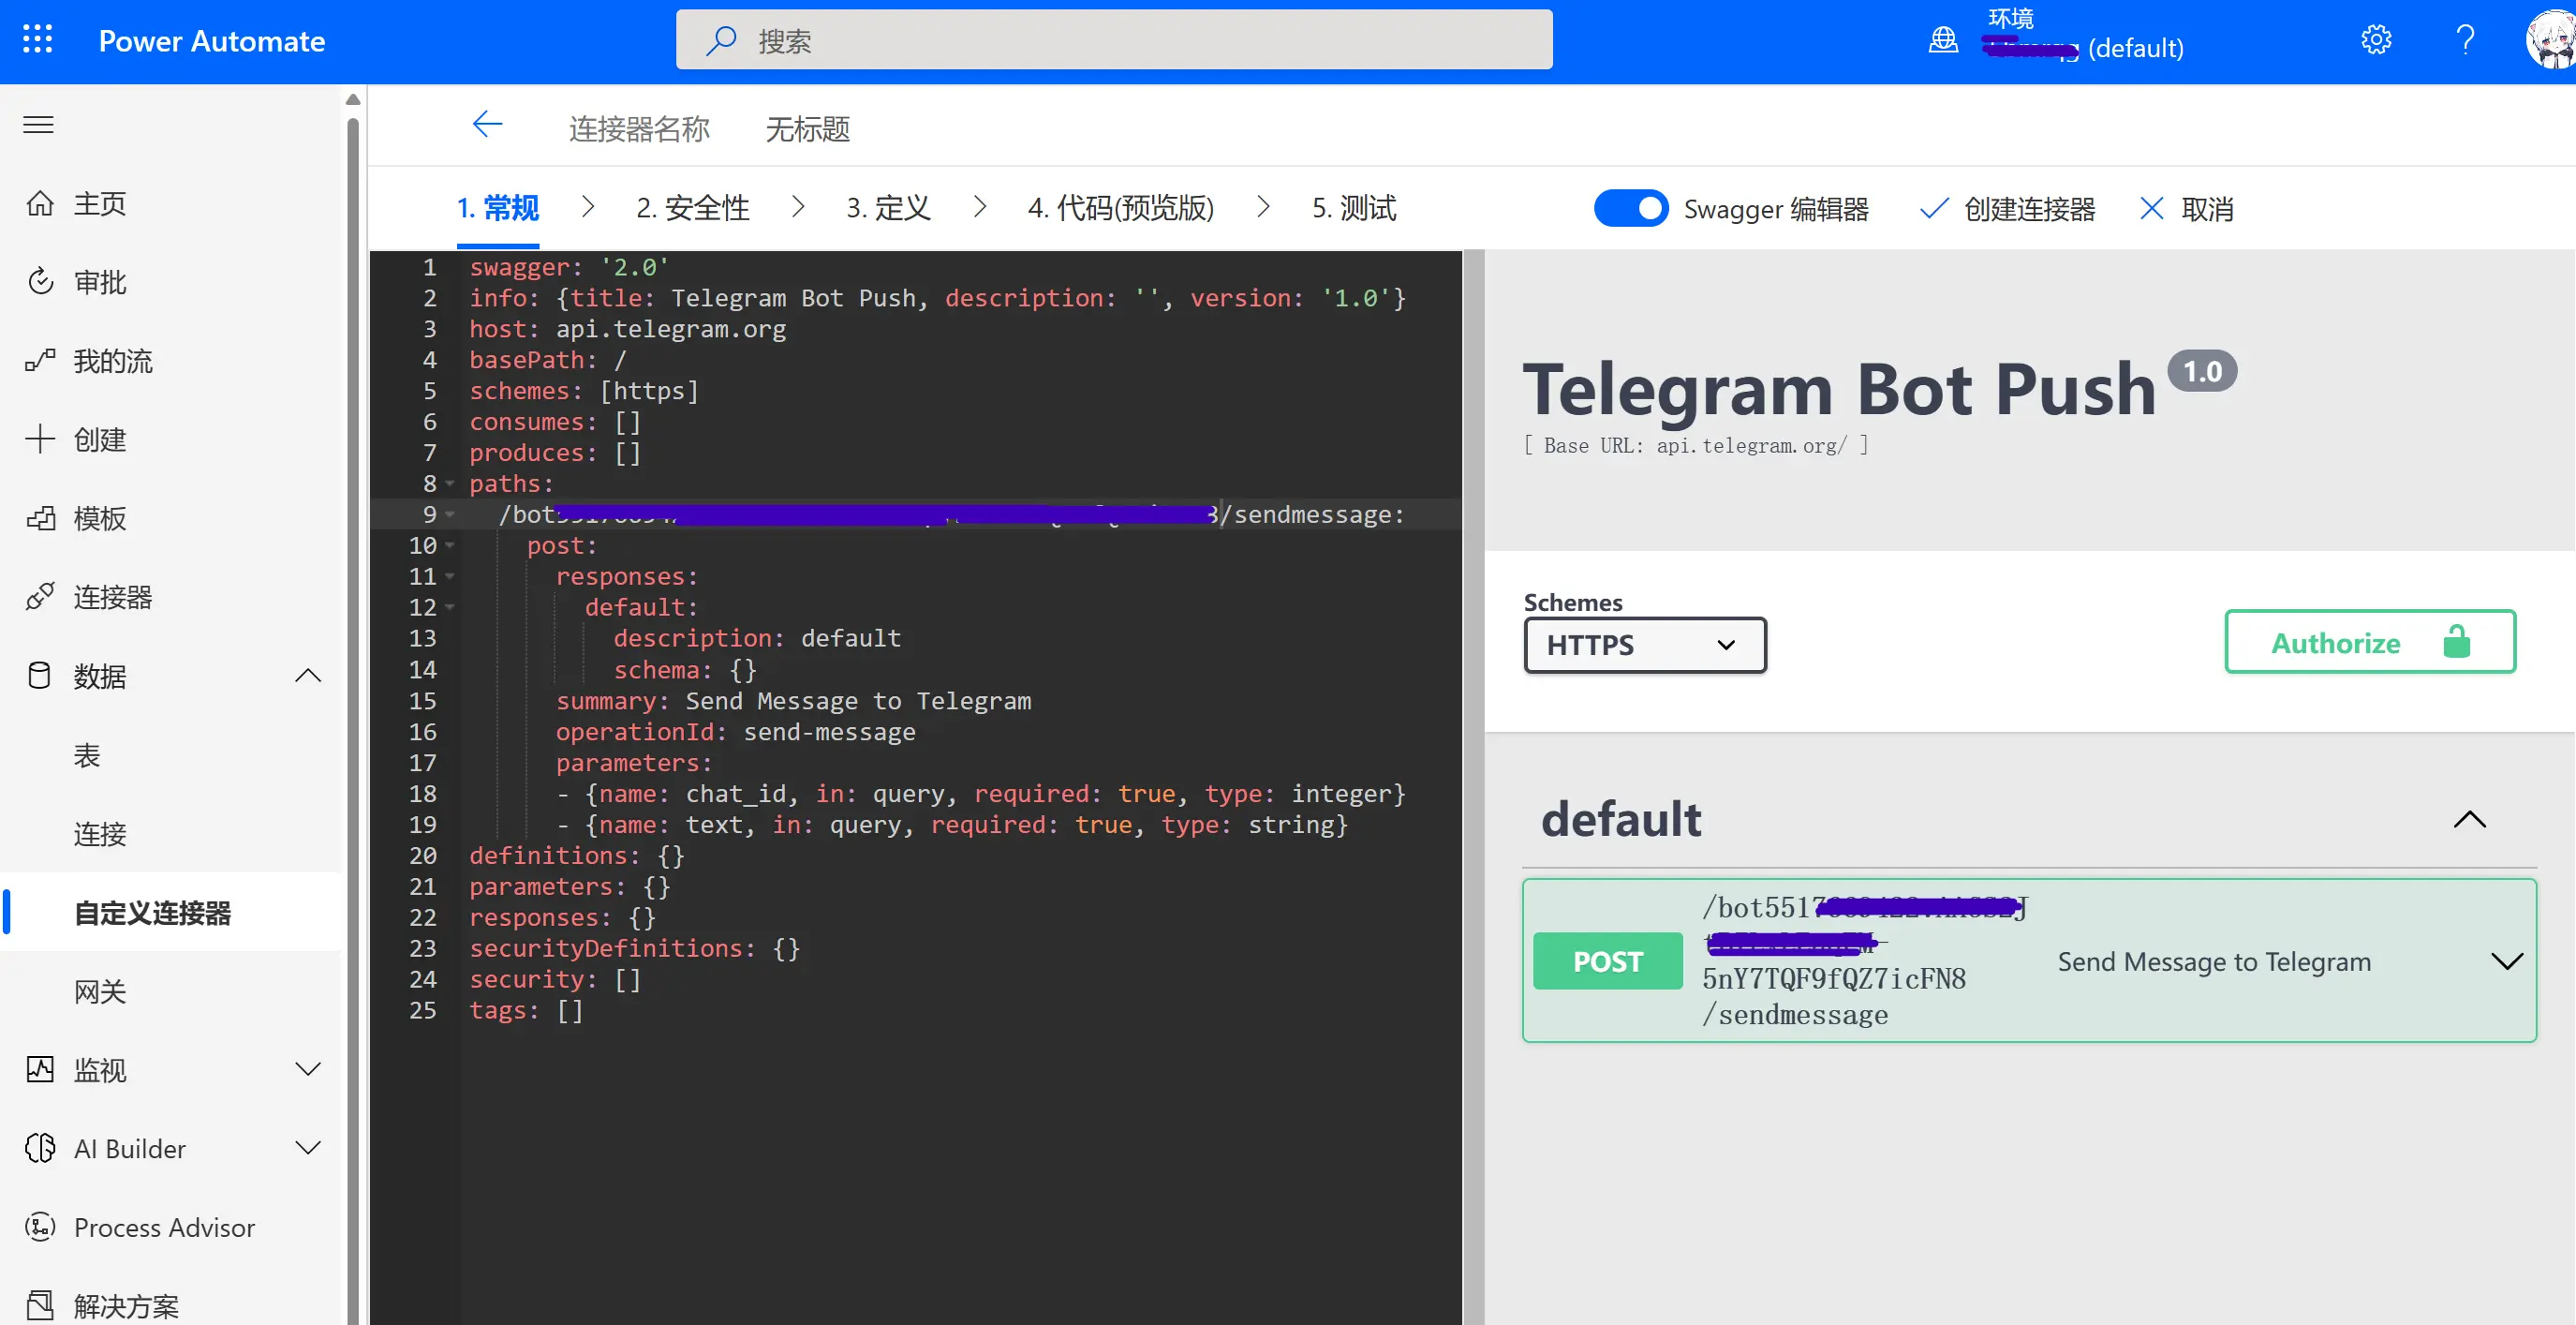The image size is (2576, 1325).
Task: Toggle the Swagger 编辑器 switch off
Action: (x=1630, y=208)
